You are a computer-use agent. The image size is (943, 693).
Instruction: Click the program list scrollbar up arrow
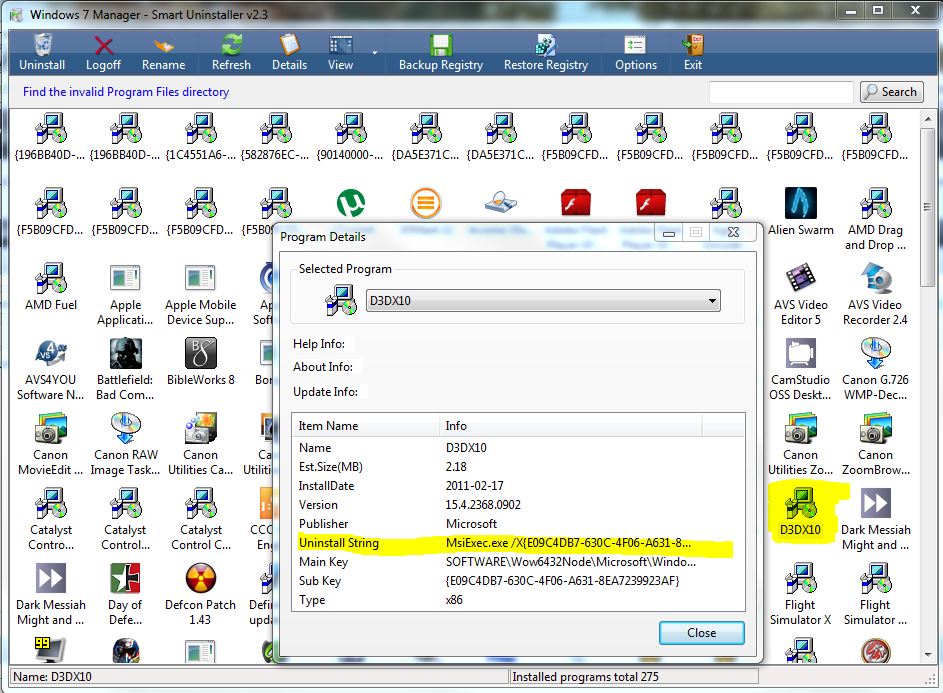pos(927,119)
